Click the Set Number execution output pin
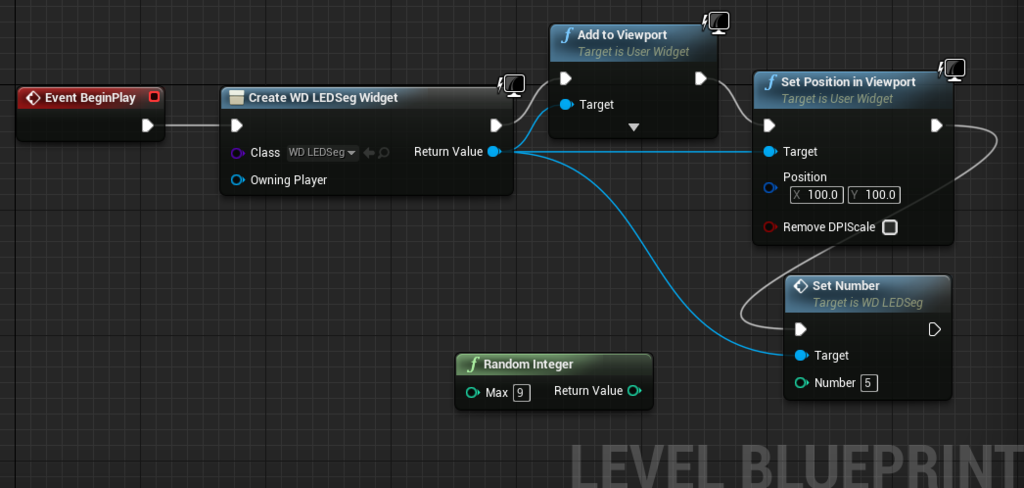 [x=935, y=329]
